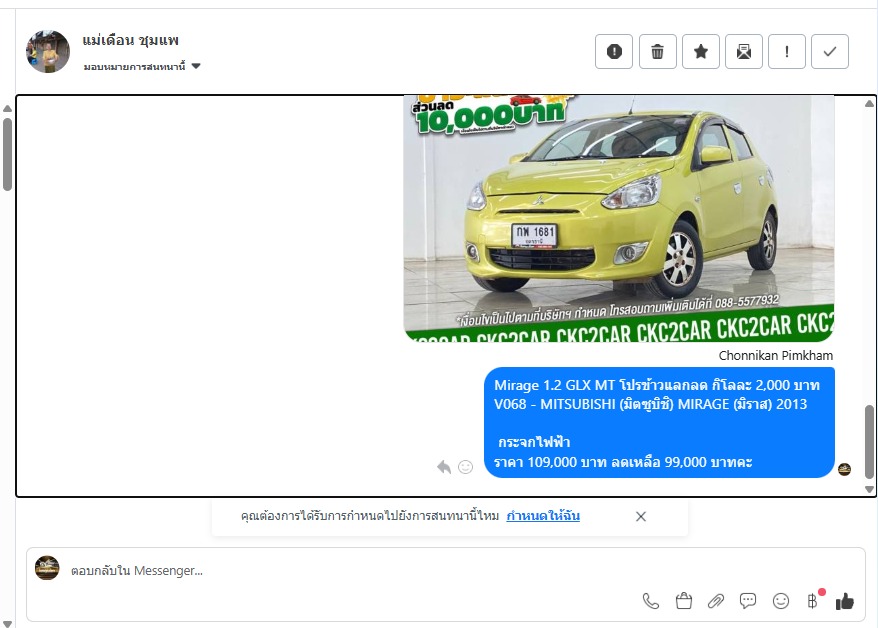The width and height of the screenshot is (878, 628).
Task: Mark conversation as unread via envelope icon
Action: (x=744, y=51)
